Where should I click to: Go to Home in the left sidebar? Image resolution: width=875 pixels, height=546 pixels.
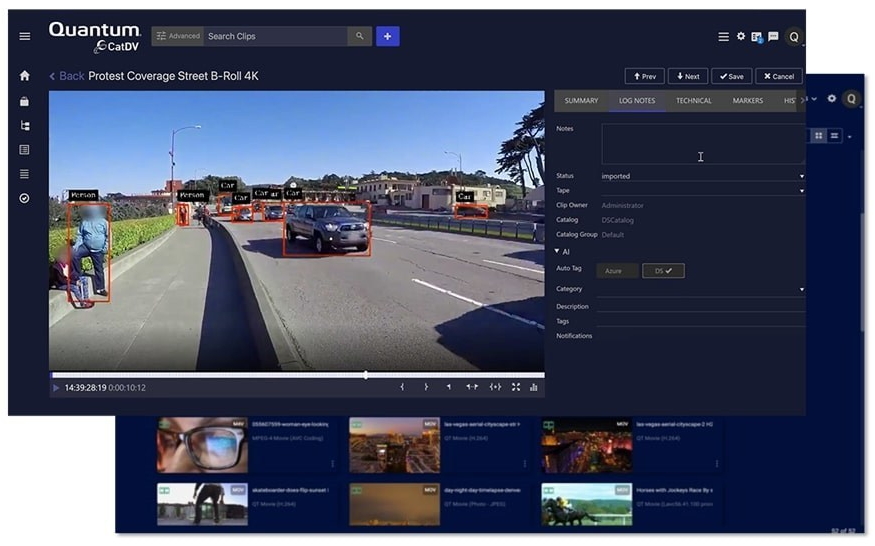pos(25,75)
